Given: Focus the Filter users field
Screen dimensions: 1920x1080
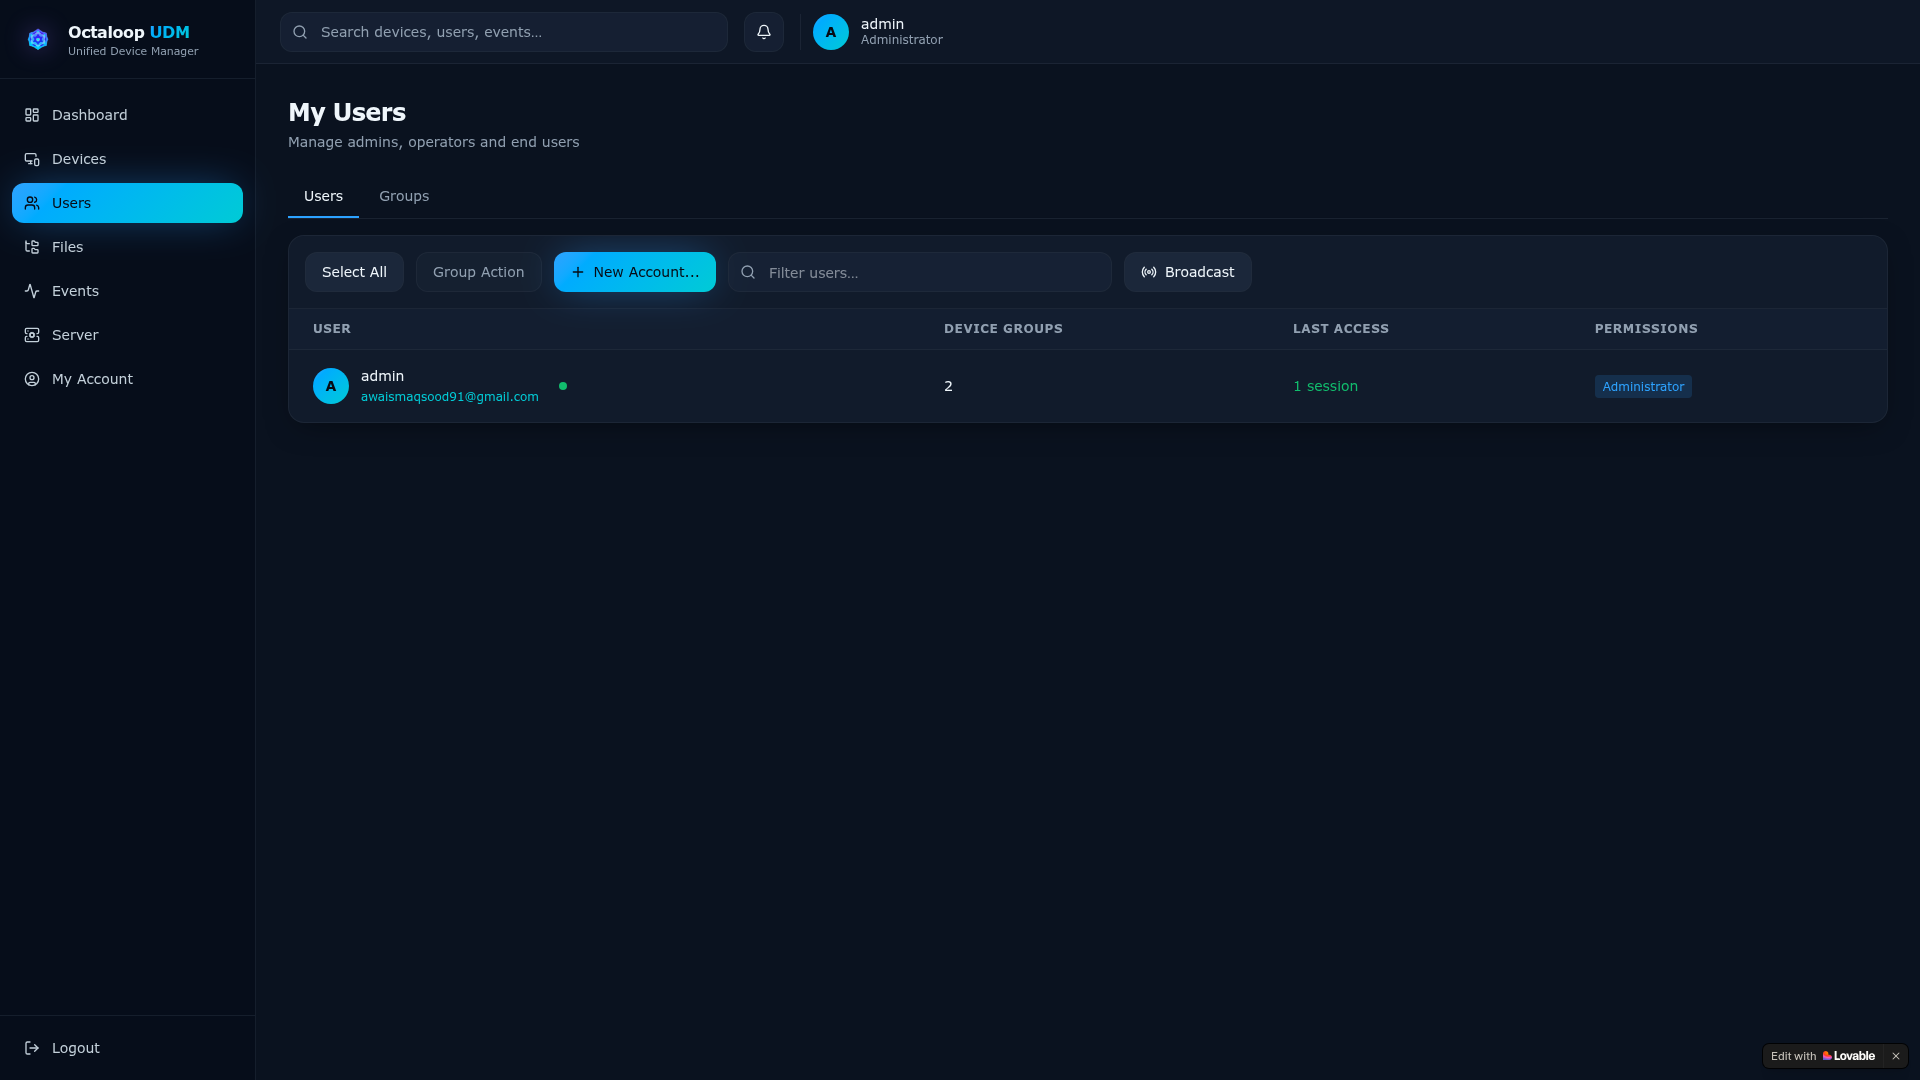Looking at the screenshot, I should (x=920, y=272).
